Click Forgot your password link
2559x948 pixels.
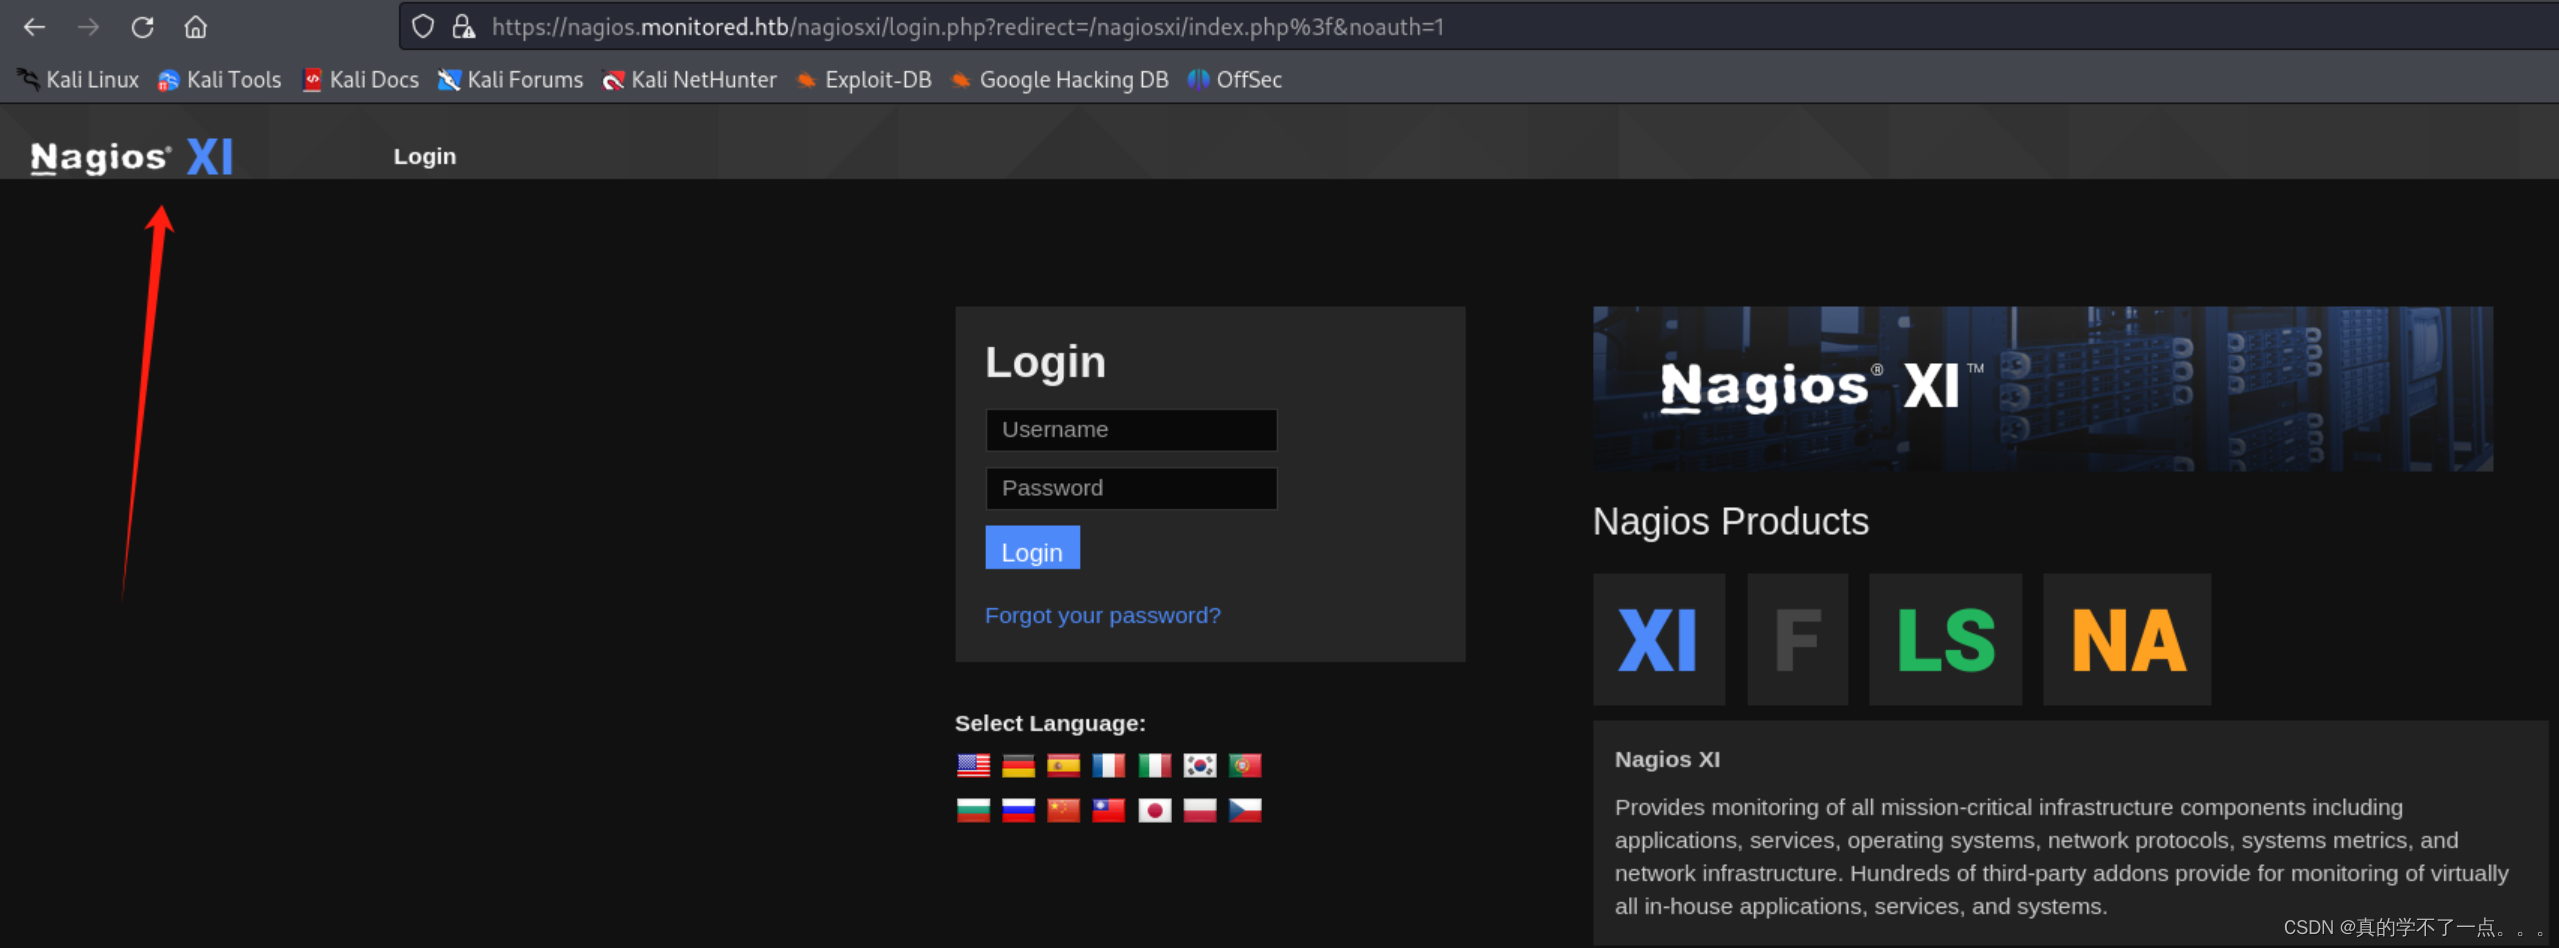pyautogui.click(x=1103, y=616)
